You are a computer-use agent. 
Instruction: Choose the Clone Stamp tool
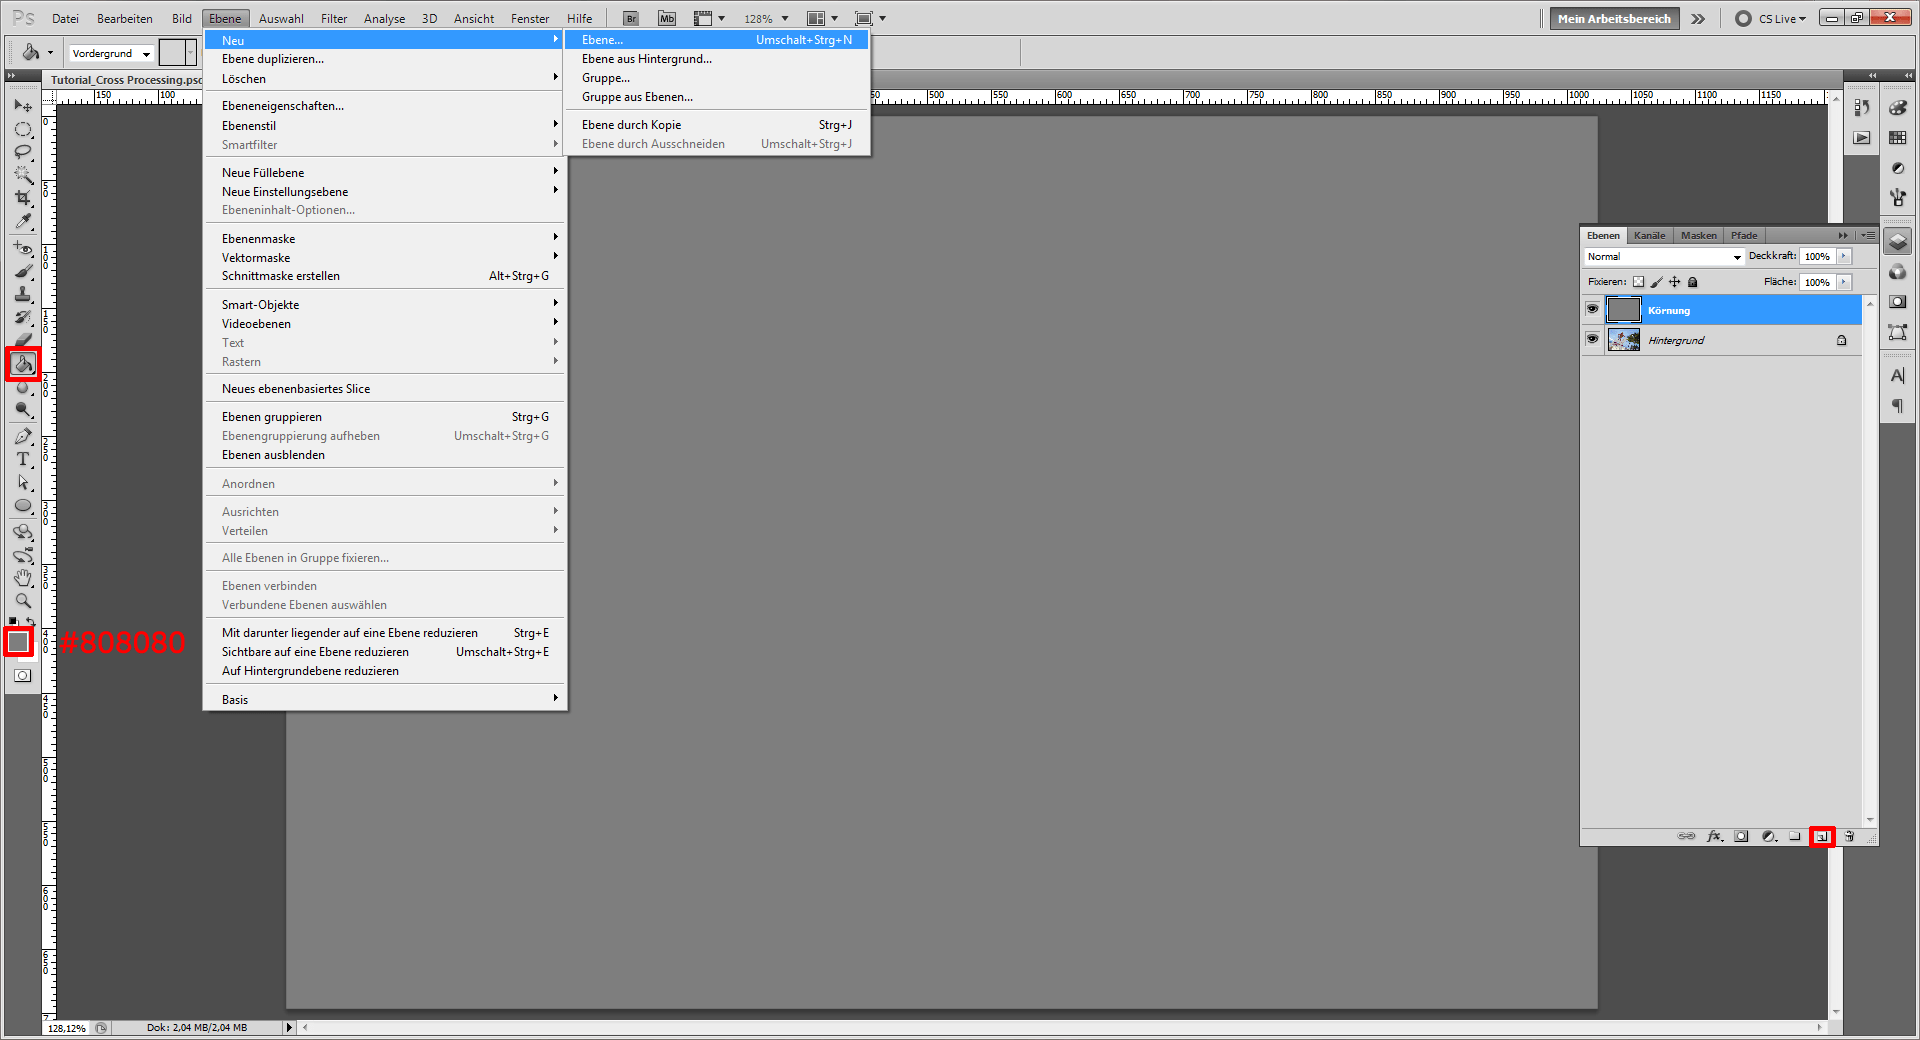pyautogui.click(x=23, y=295)
